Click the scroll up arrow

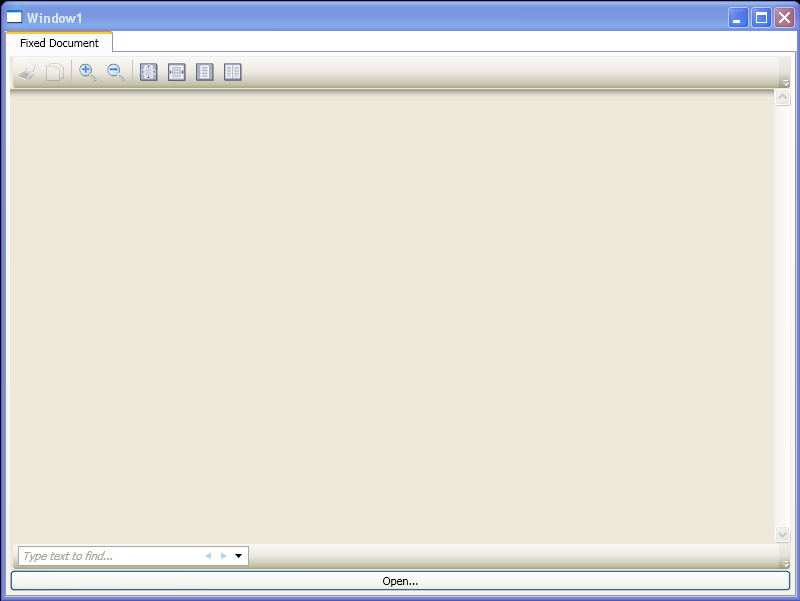[x=782, y=97]
